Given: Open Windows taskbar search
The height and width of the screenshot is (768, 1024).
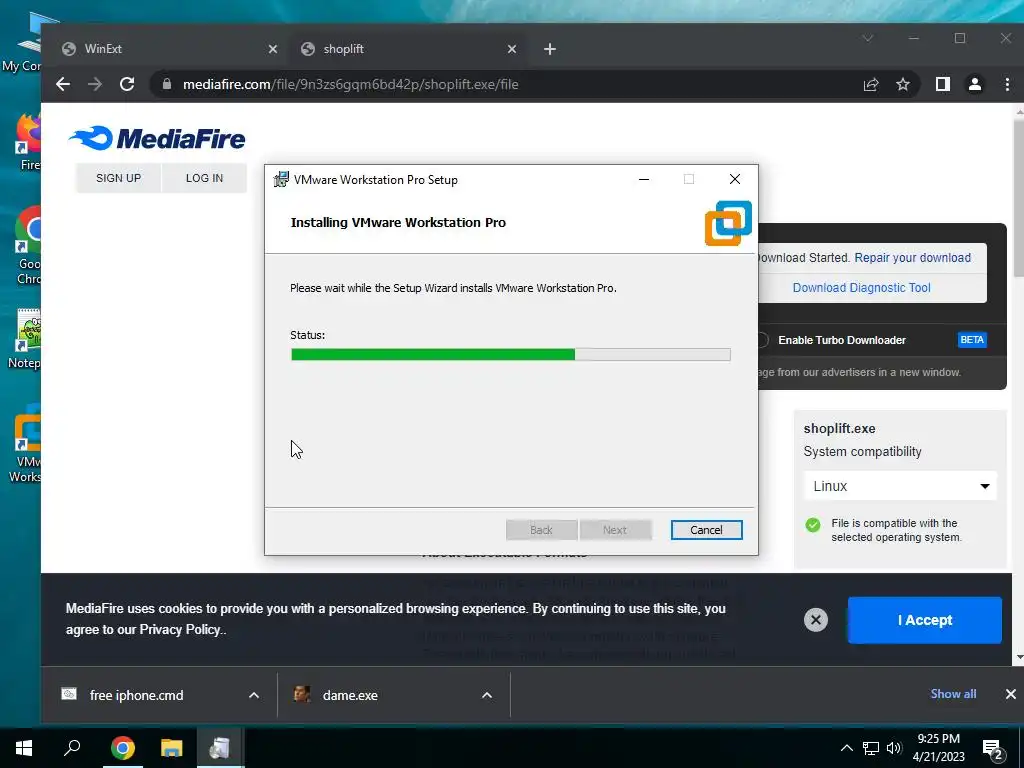Looking at the screenshot, I should click(x=72, y=748).
